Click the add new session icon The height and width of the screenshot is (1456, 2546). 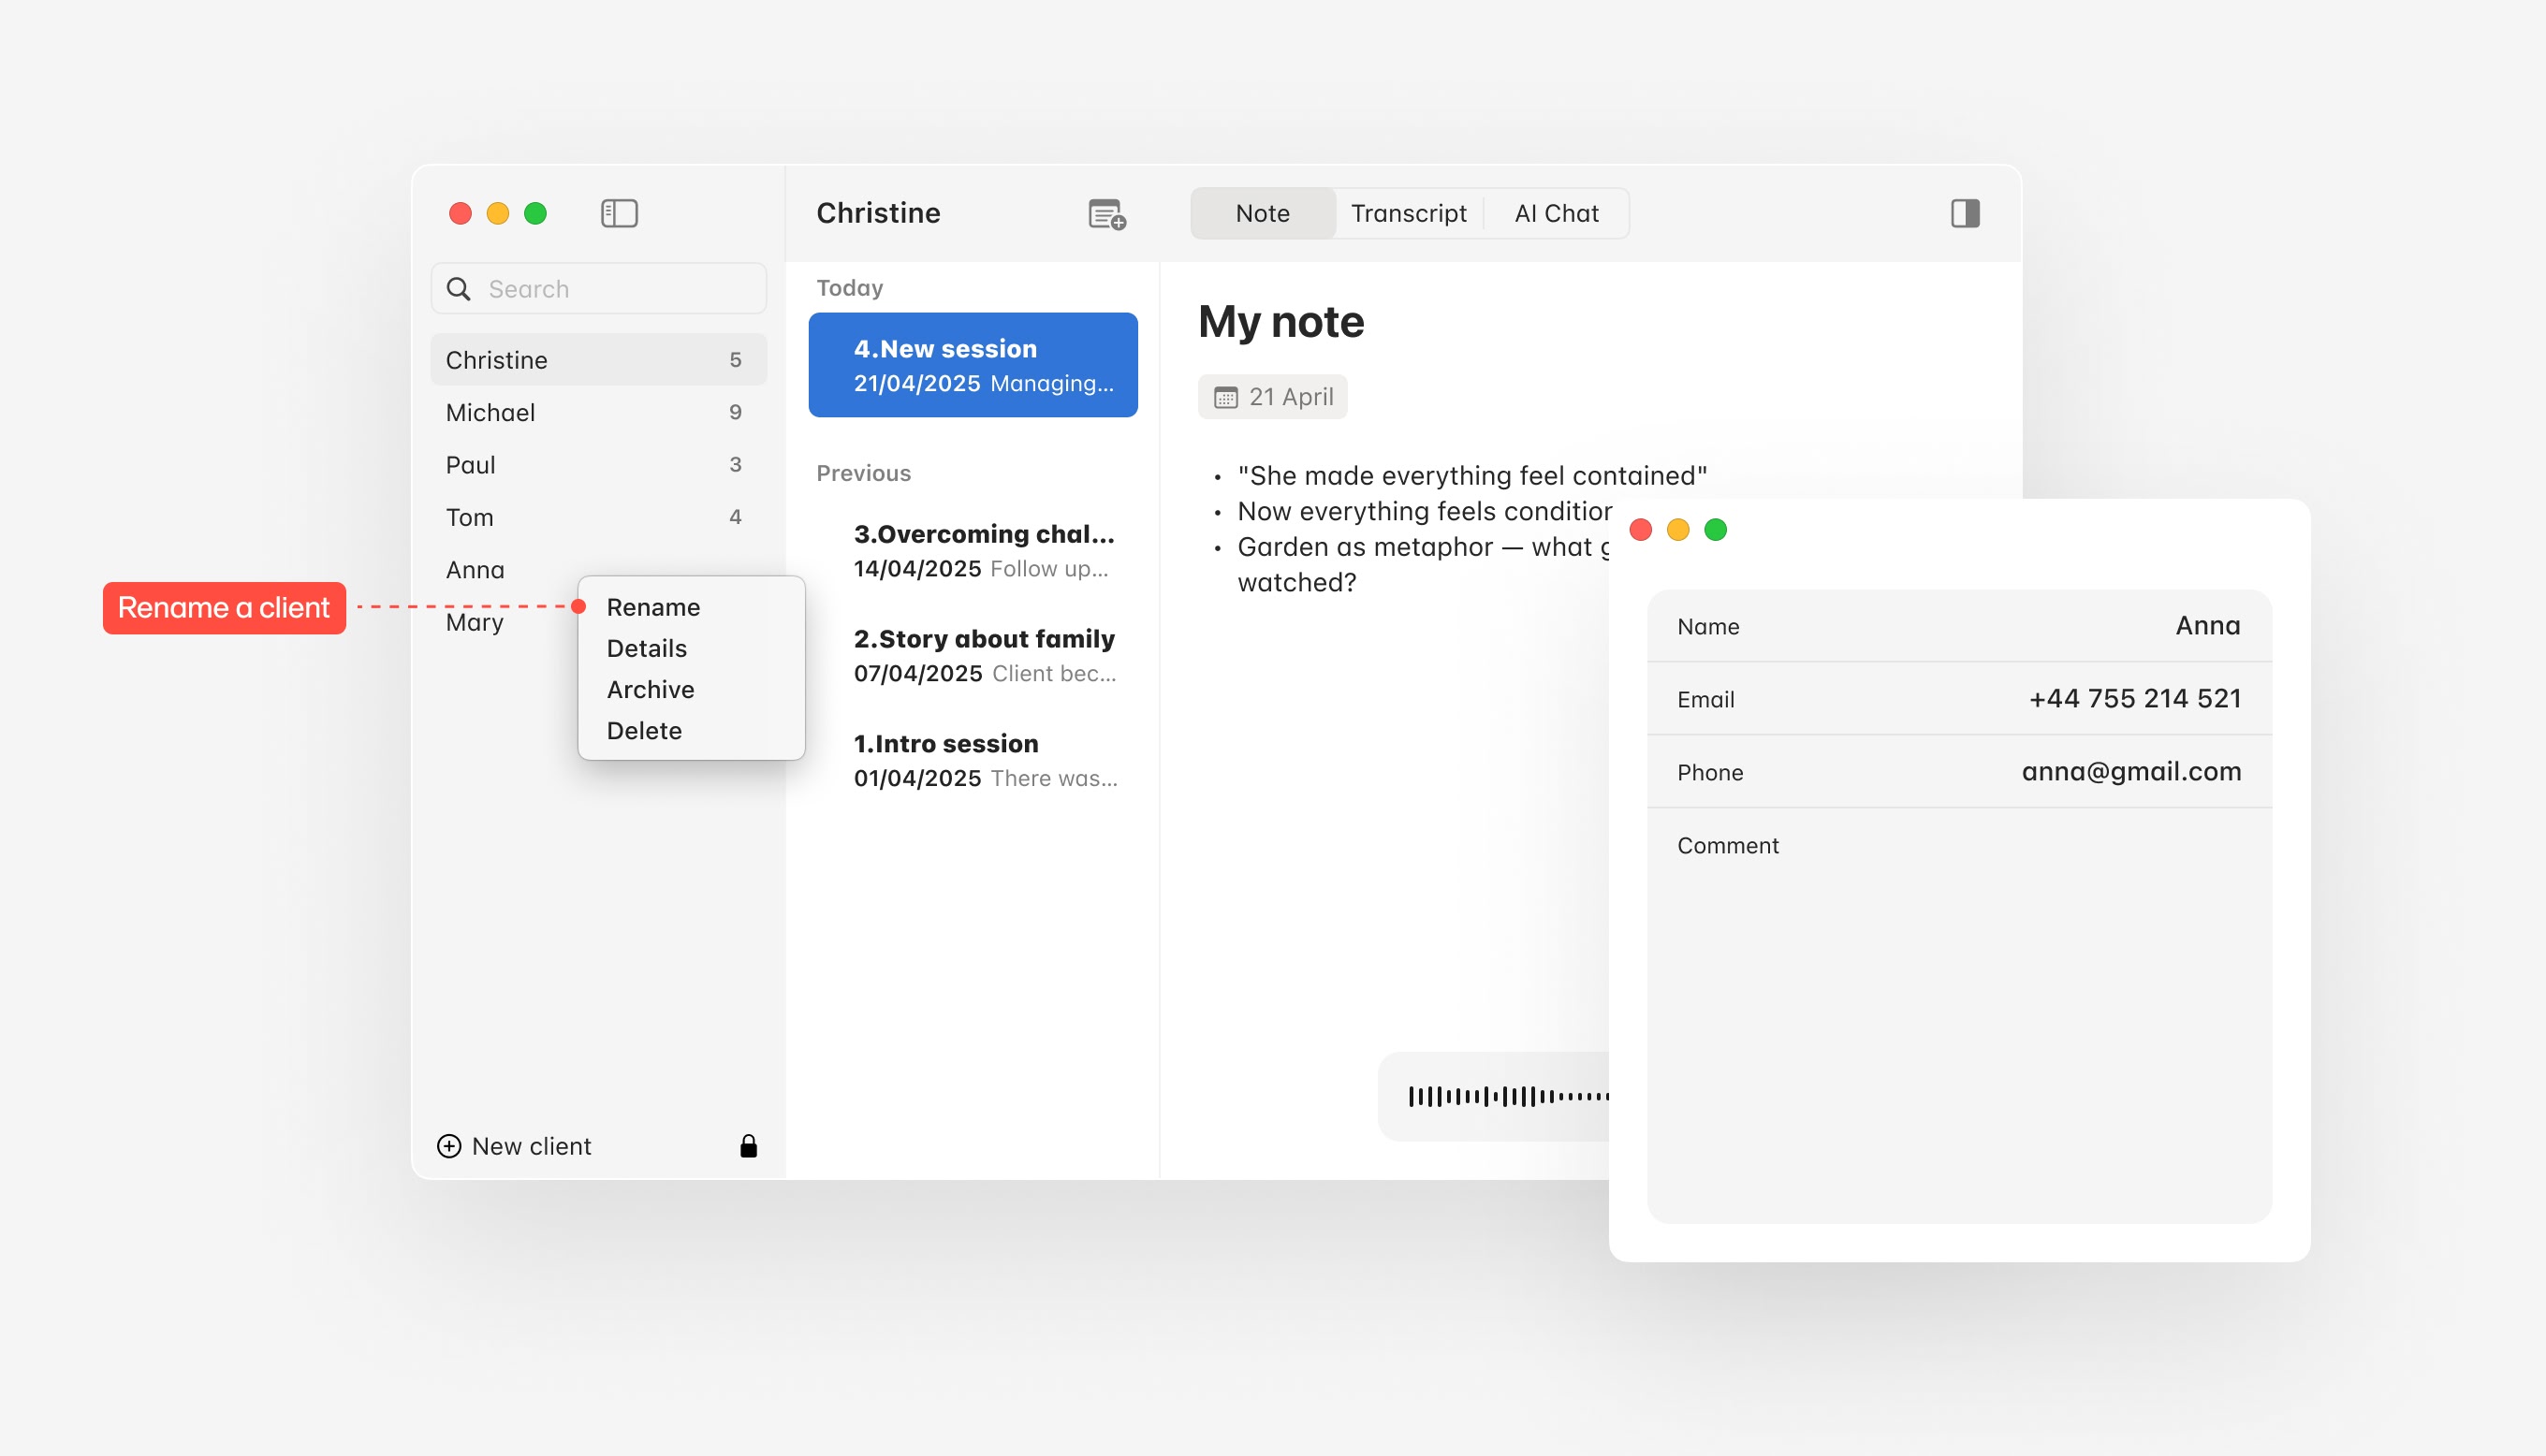(x=1106, y=214)
